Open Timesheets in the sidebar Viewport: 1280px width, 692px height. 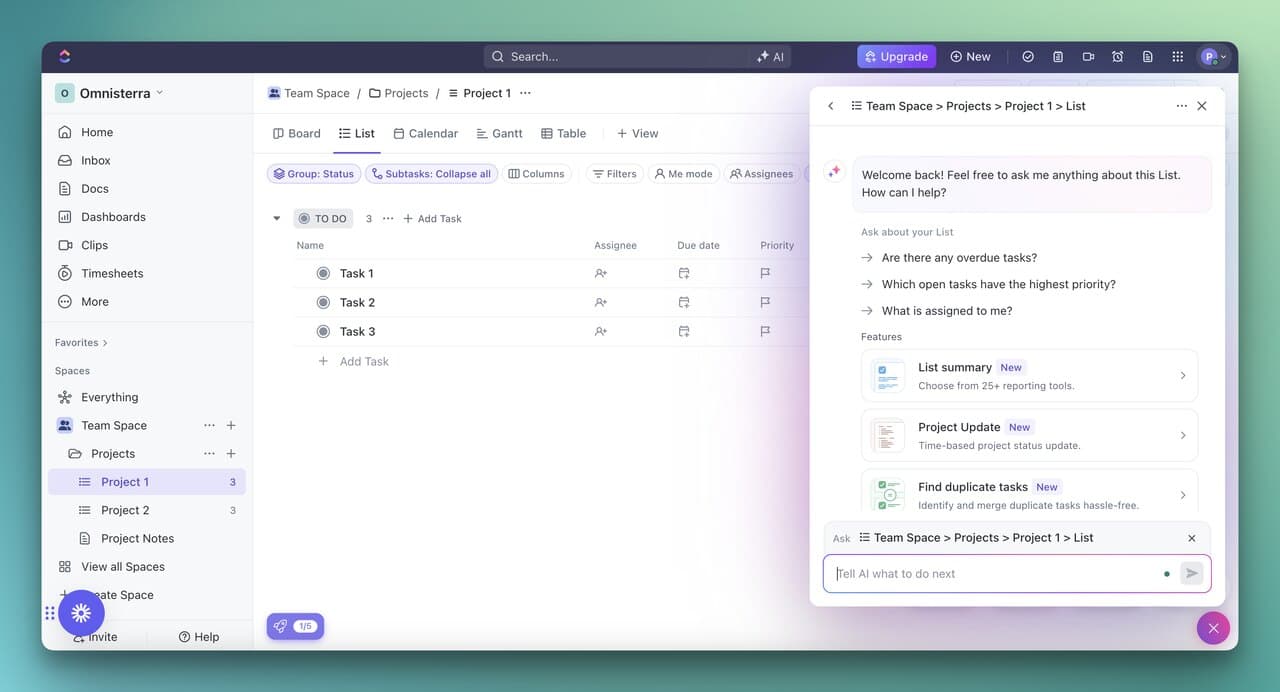147,273
